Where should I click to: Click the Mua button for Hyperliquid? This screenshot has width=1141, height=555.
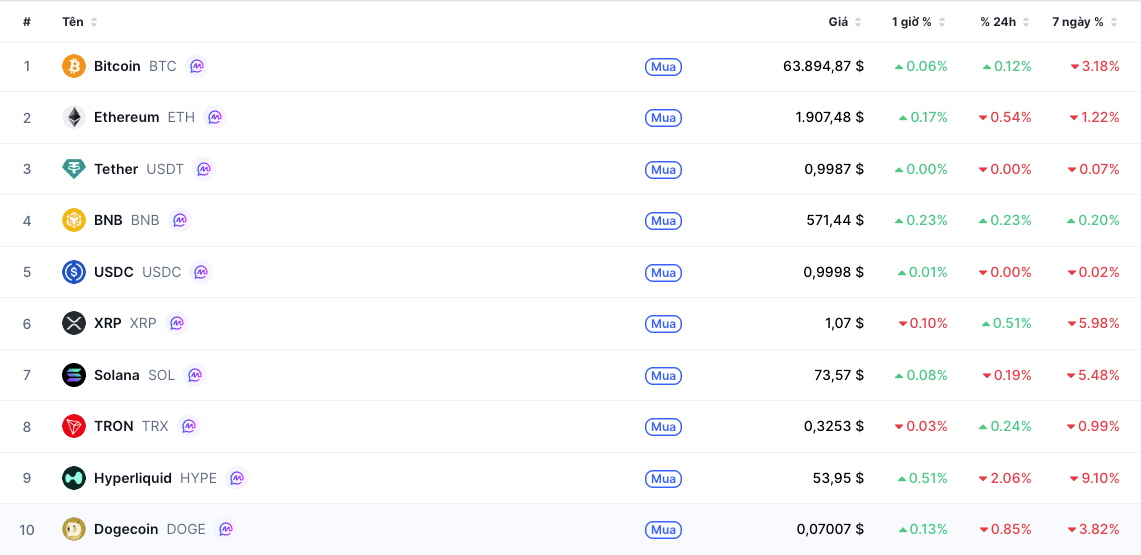coord(663,479)
